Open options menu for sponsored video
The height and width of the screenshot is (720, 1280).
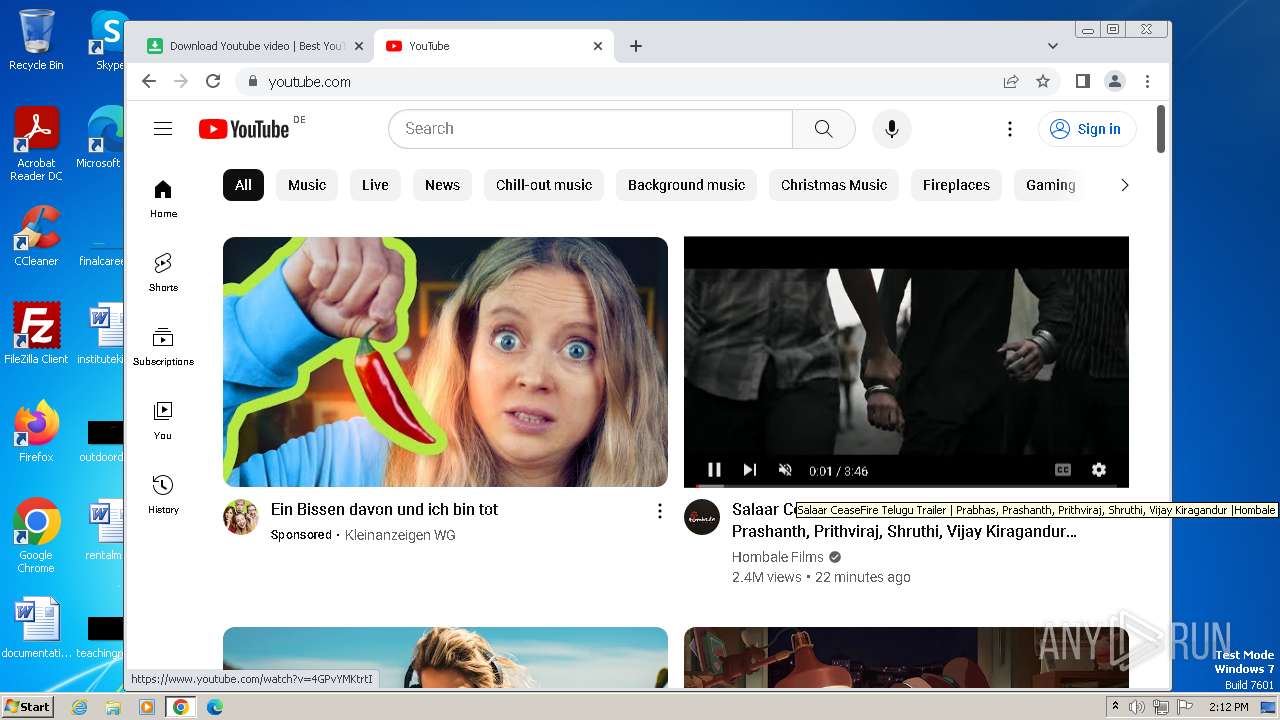point(659,511)
